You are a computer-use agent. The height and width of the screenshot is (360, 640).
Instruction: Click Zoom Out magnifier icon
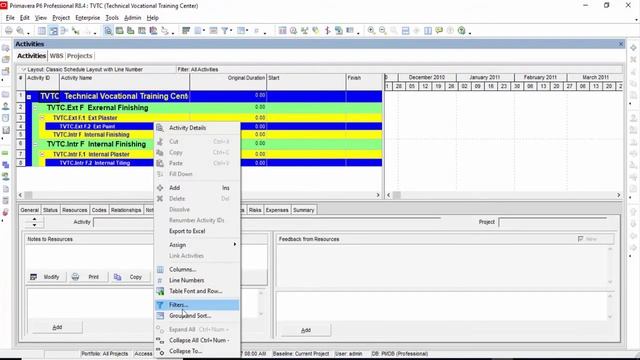click(382, 31)
